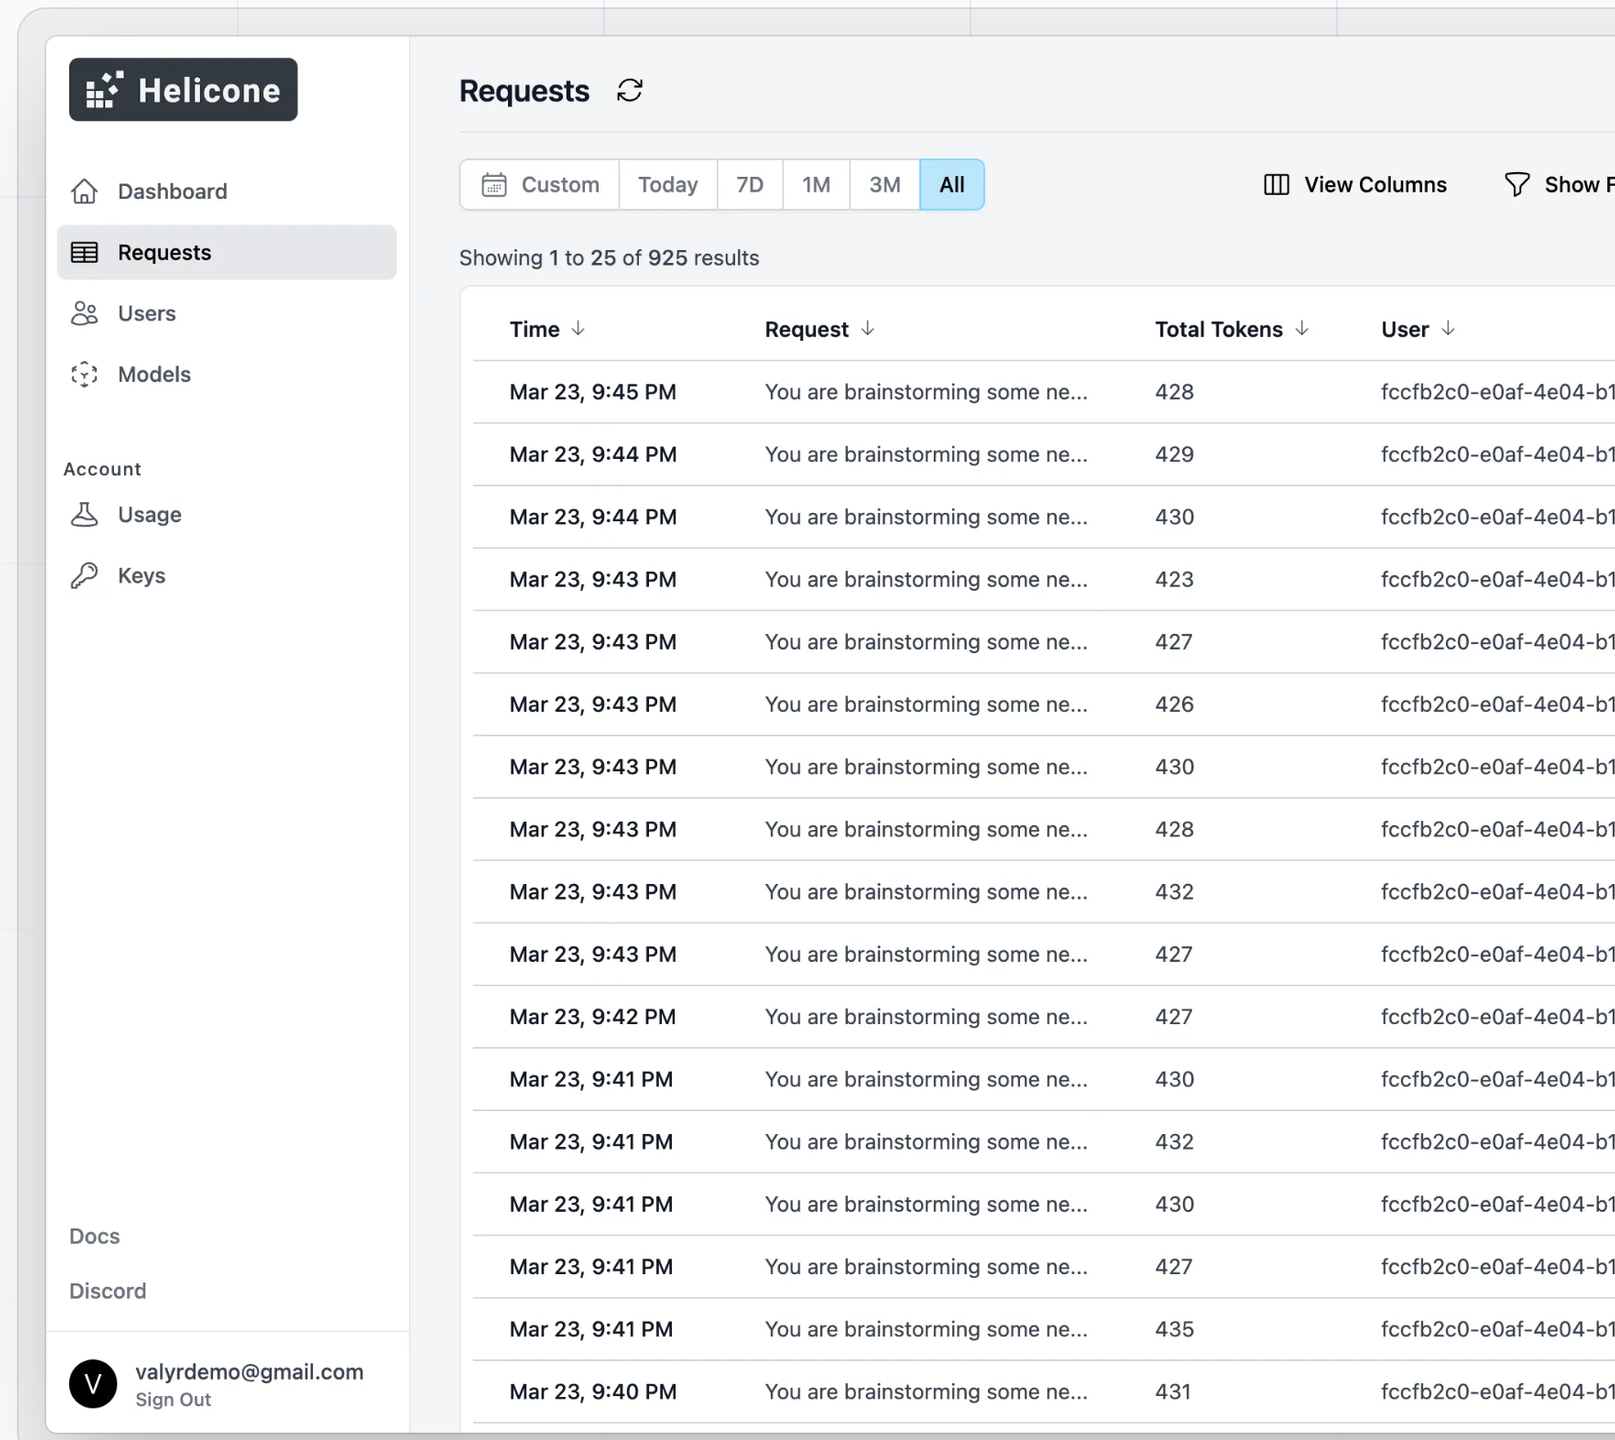The width and height of the screenshot is (1615, 1440).
Task: Click the View Columns icon
Action: [x=1277, y=185]
